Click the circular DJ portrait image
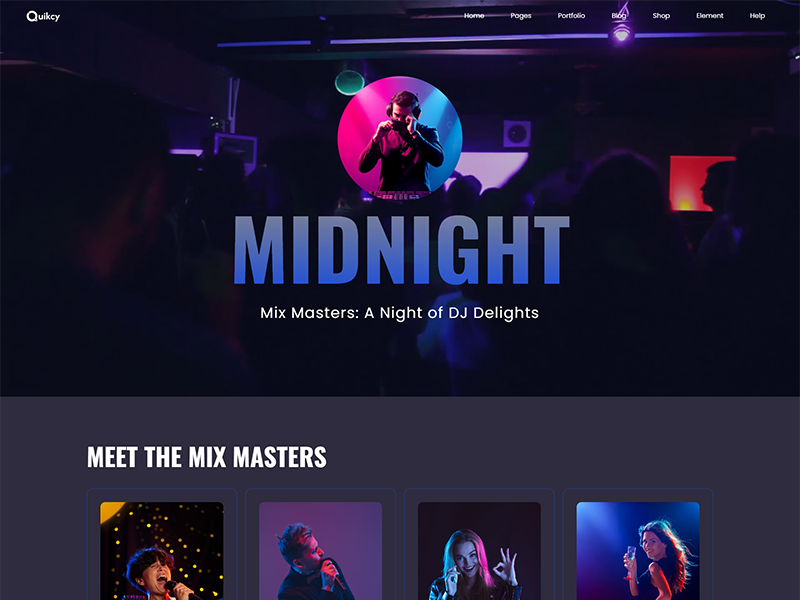Viewport: 800px width, 600px height. coord(399,138)
